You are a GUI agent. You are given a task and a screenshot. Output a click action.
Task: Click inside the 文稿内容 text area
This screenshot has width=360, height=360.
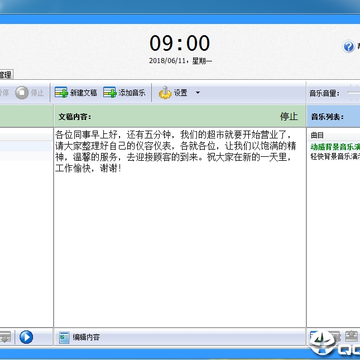tap(180, 227)
